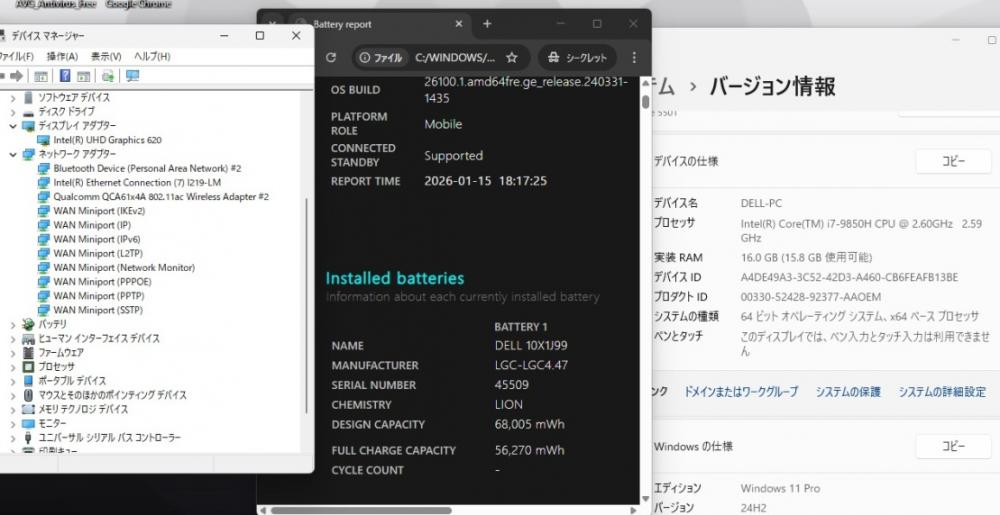Expand ソフトウェア デバイス node
Viewport: 1000px width, 515px height.
[13, 98]
